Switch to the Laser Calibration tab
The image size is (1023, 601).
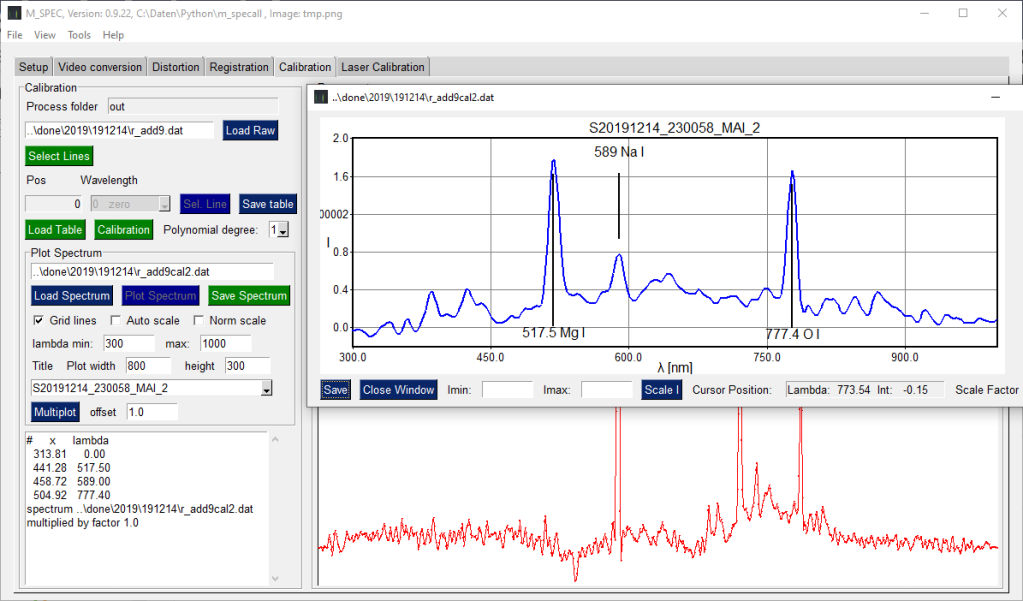pyautogui.click(x=383, y=67)
